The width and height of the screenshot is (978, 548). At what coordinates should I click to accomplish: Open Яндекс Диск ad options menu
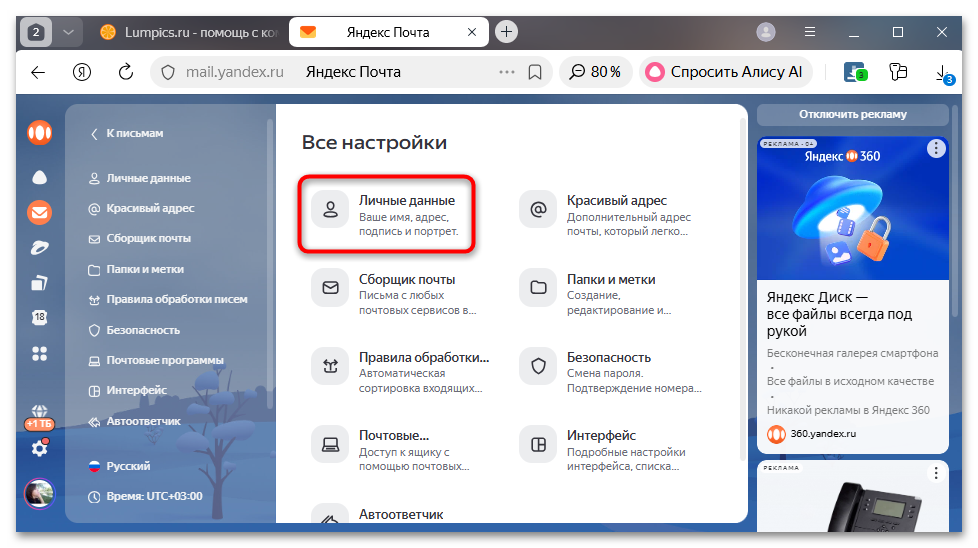coord(936,148)
